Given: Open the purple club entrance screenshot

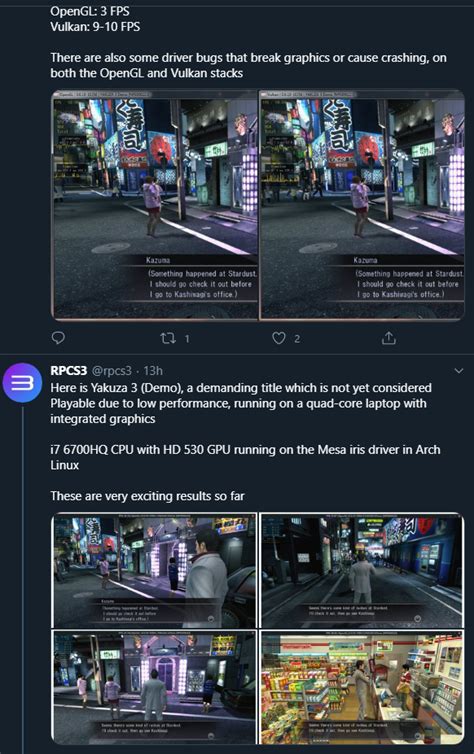Looking at the screenshot, I should 154,687.
